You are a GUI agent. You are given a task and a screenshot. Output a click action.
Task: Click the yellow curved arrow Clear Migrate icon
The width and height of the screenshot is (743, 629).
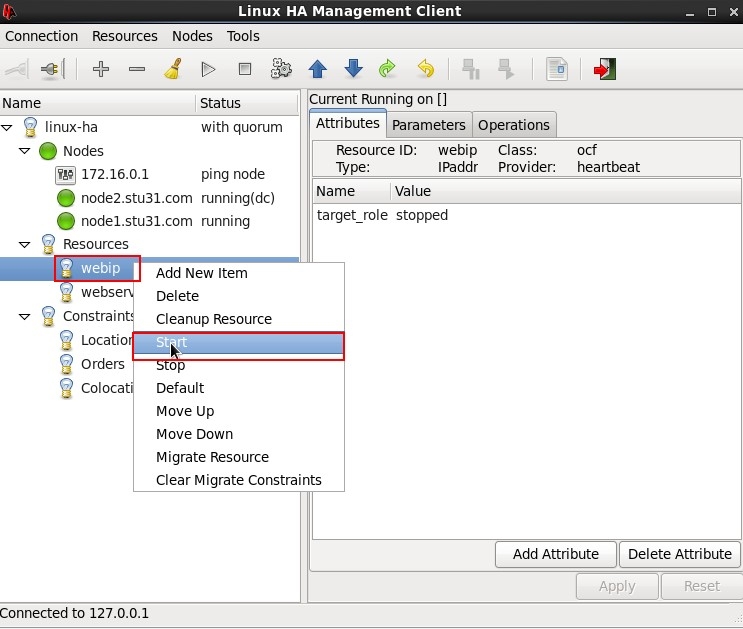[426, 69]
